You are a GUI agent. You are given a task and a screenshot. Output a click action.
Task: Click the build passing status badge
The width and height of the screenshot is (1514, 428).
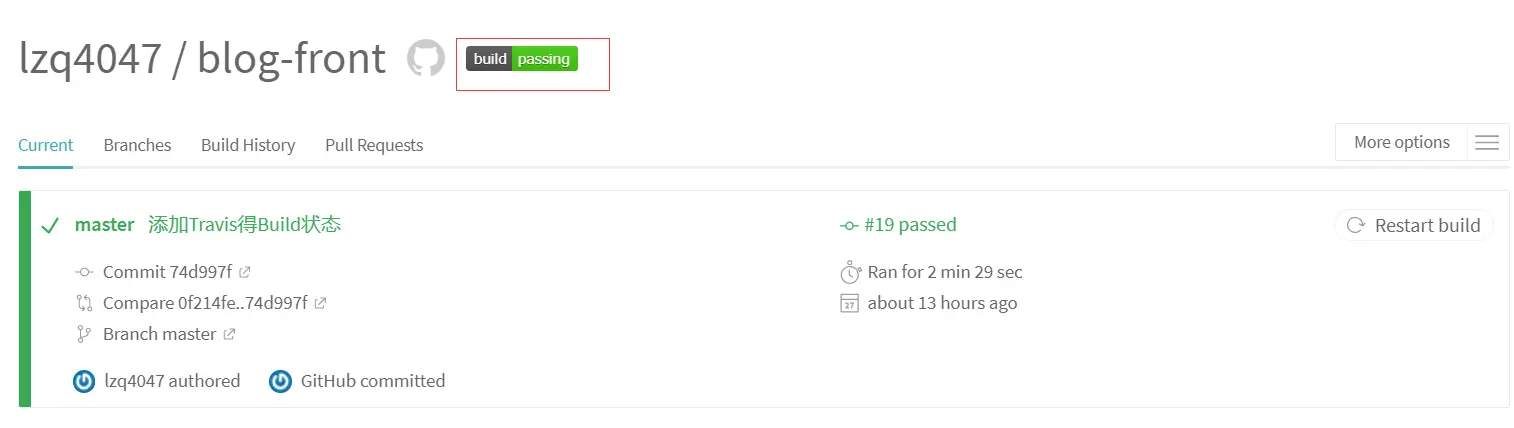click(x=522, y=59)
